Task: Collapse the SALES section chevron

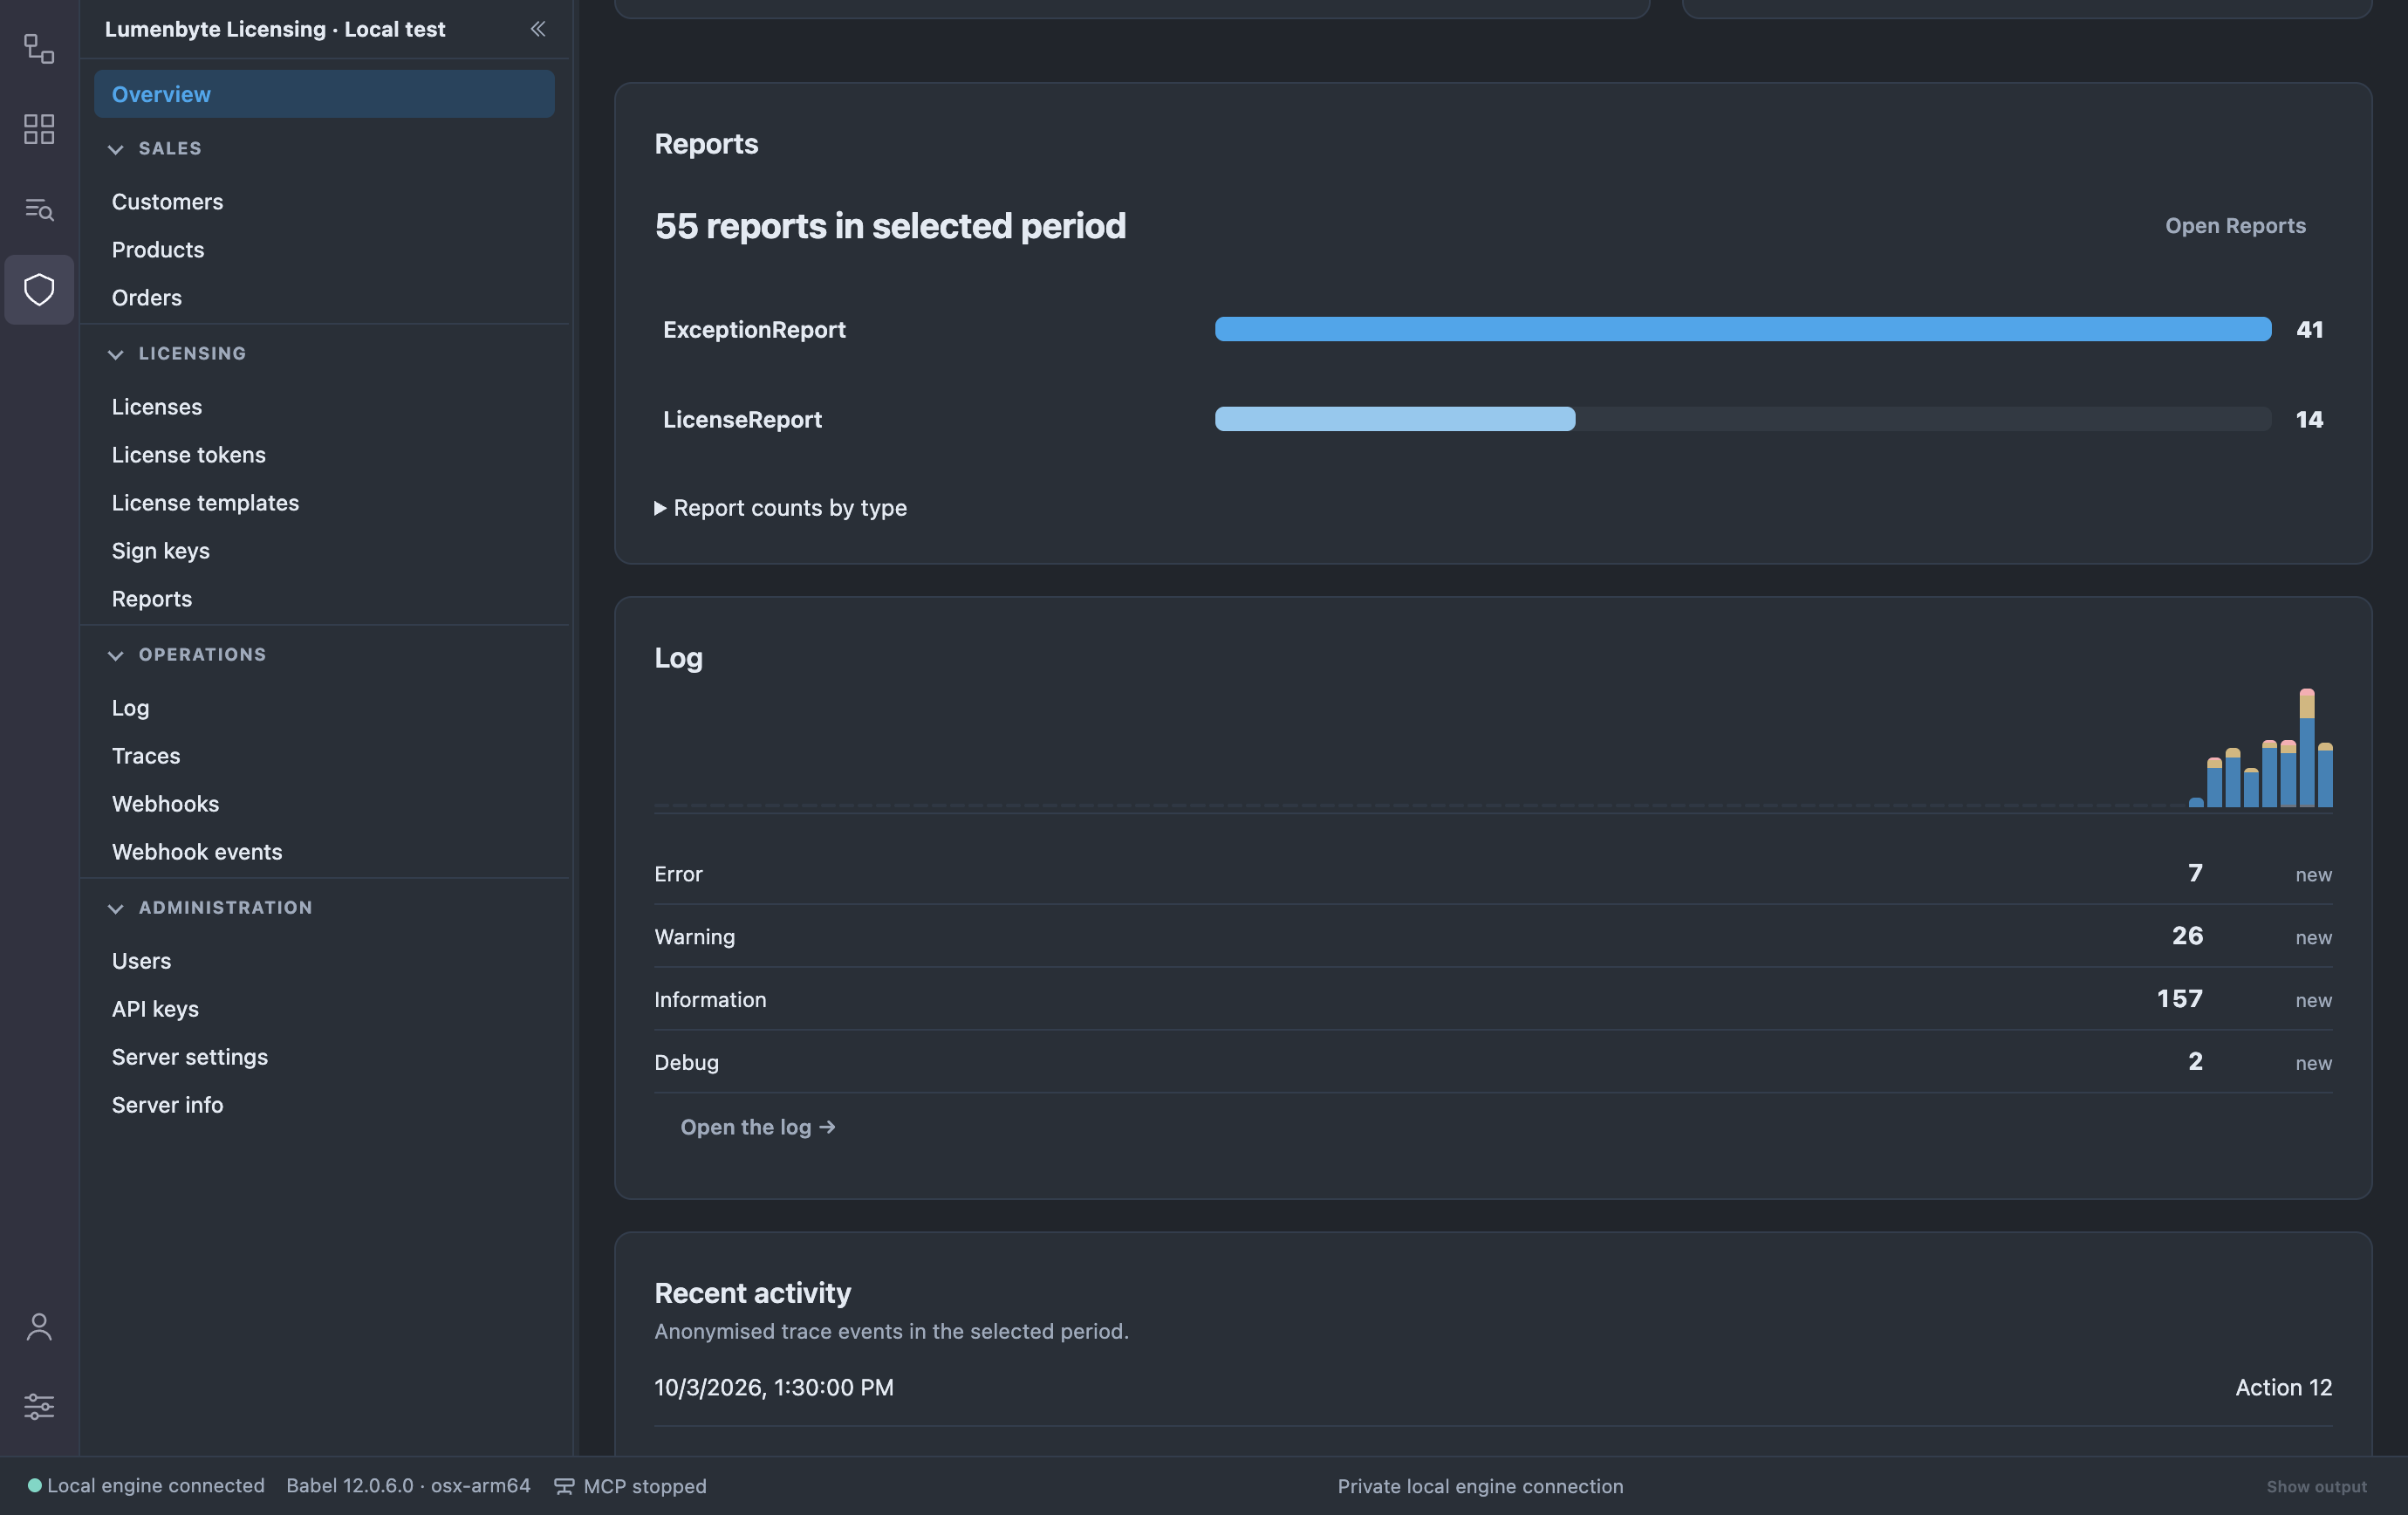Action: [116, 149]
